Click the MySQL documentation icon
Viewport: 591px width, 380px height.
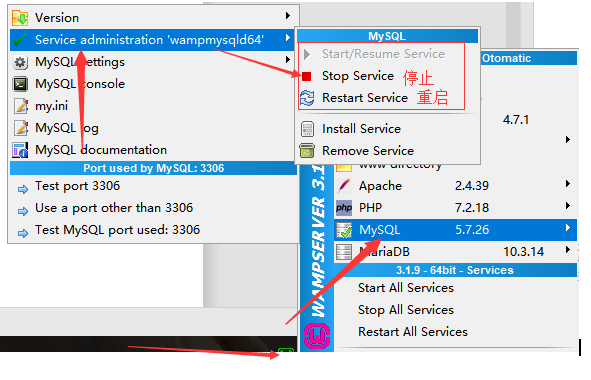(x=20, y=150)
